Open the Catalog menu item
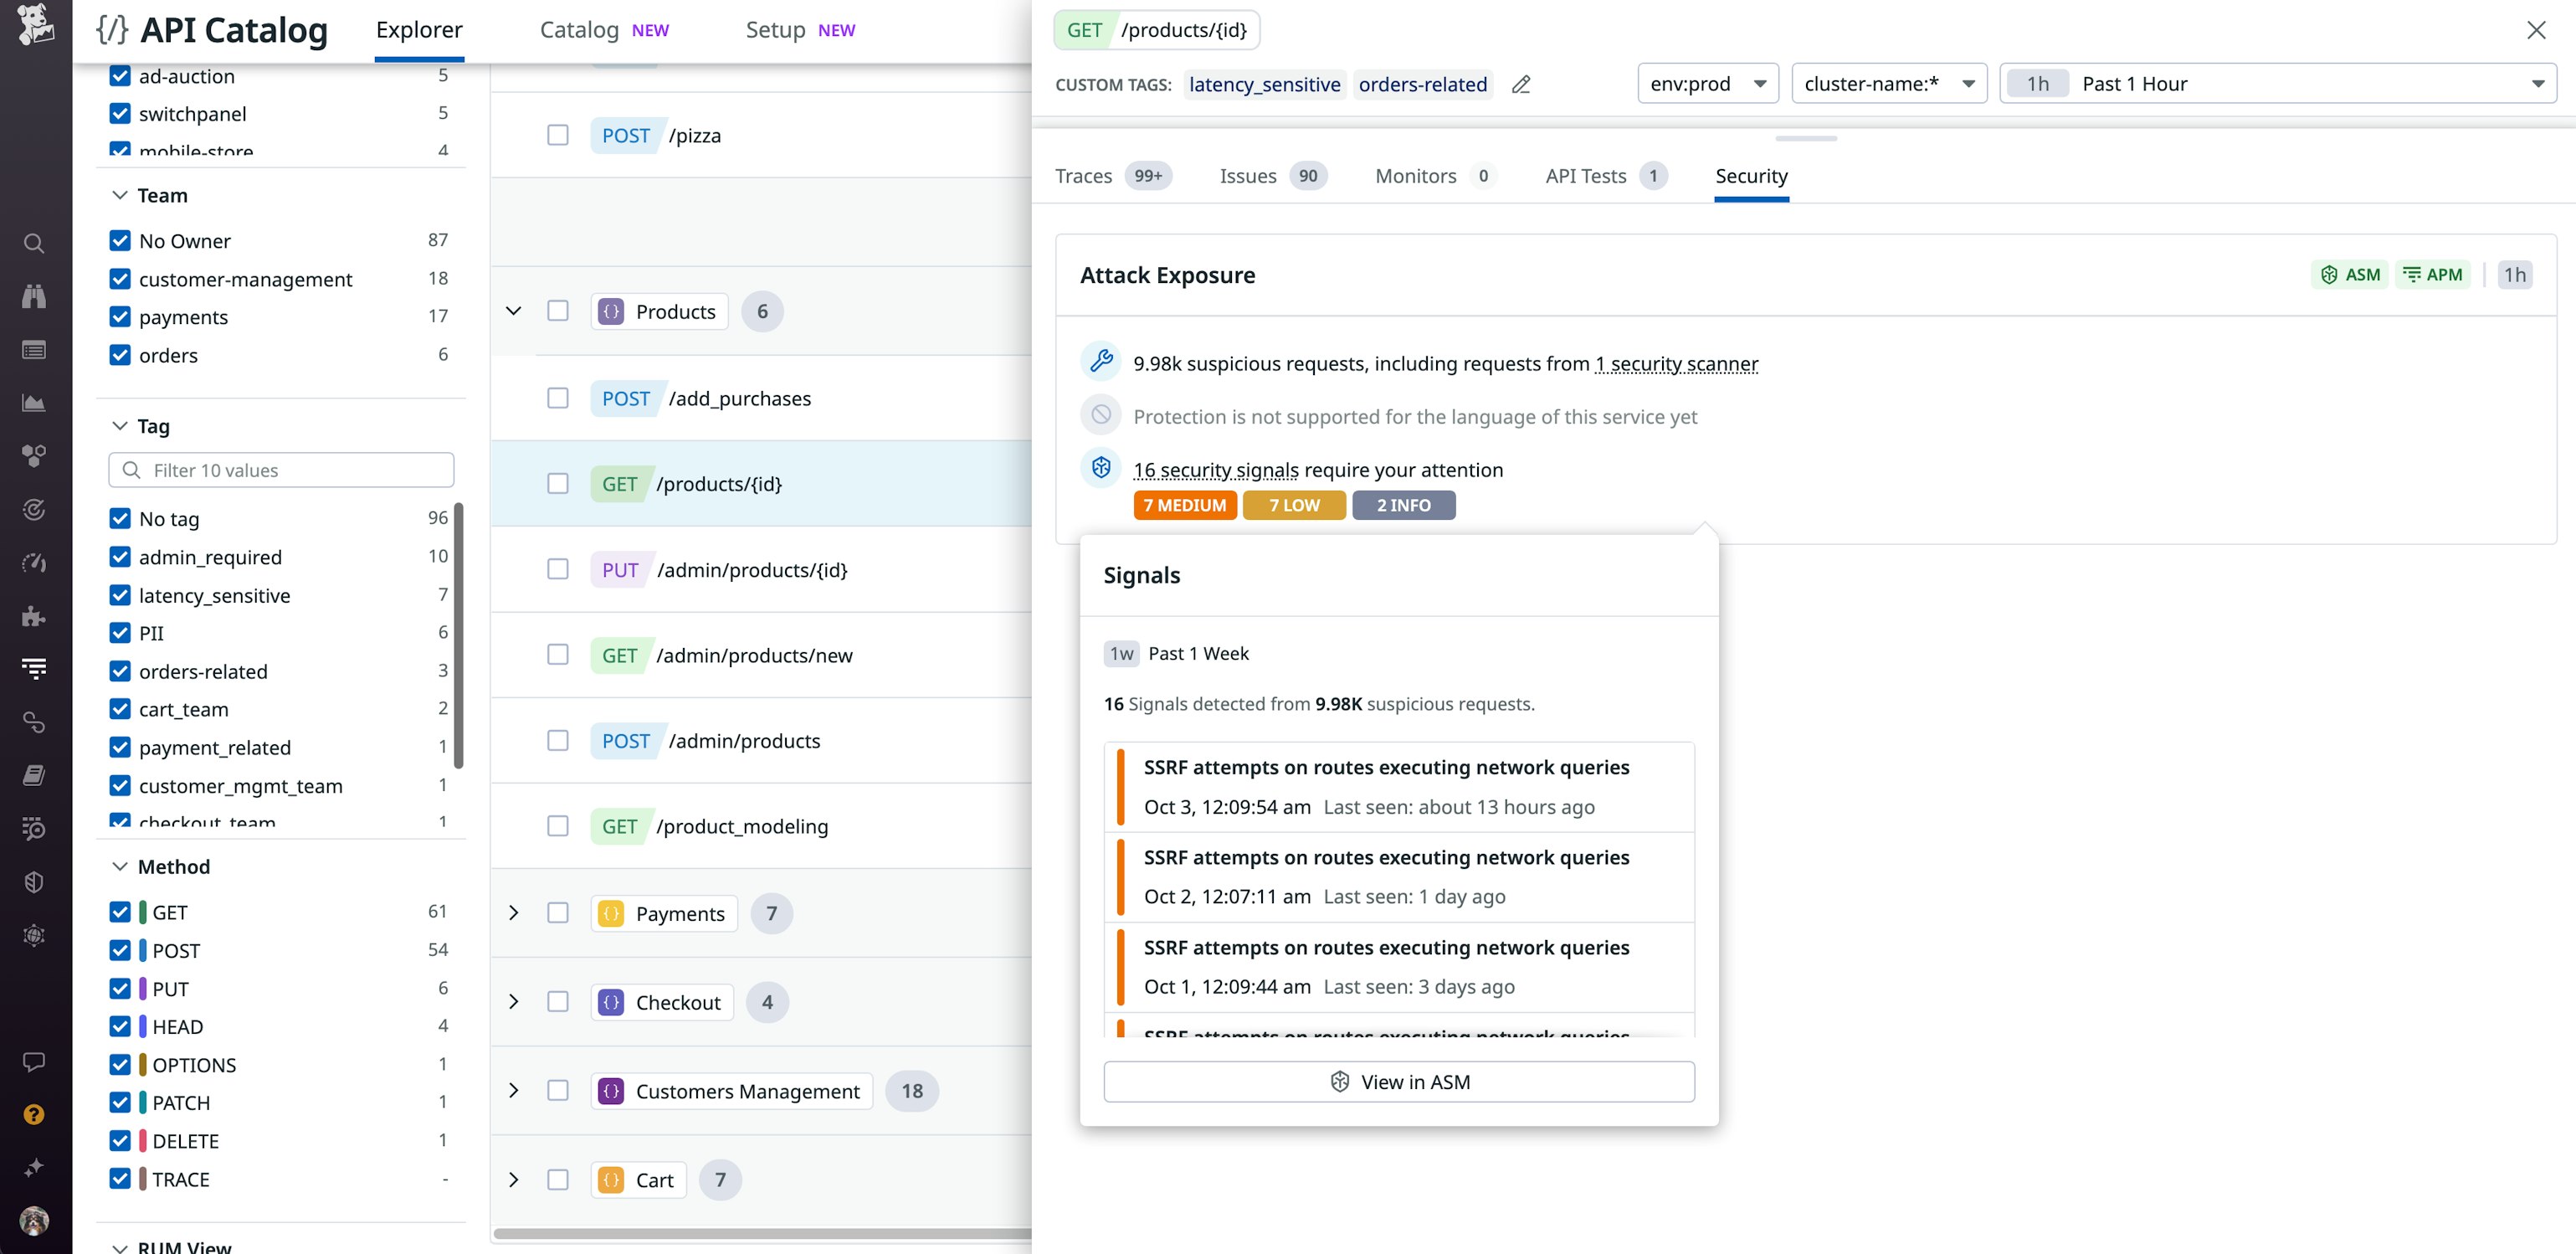This screenshot has height=1254, width=2576. (x=579, y=29)
